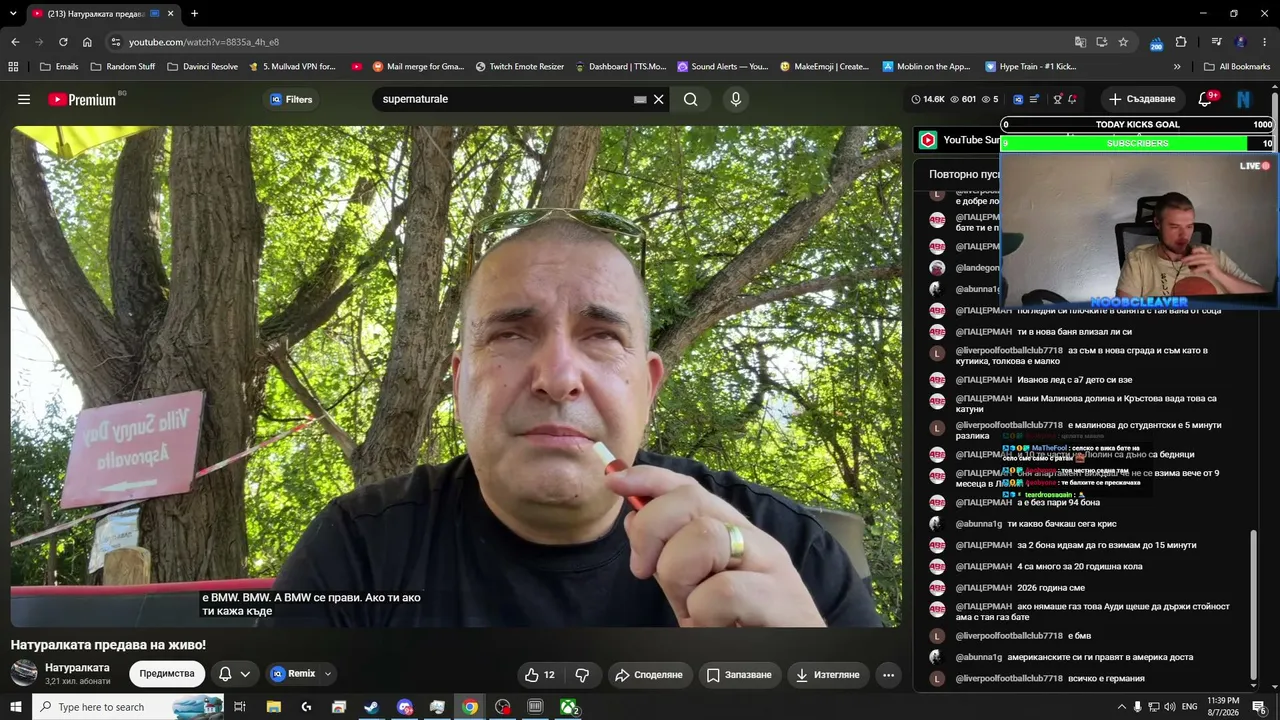Click the Създаване create button
Viewport: 1280px width, 720px height.
click(1142, 99)
